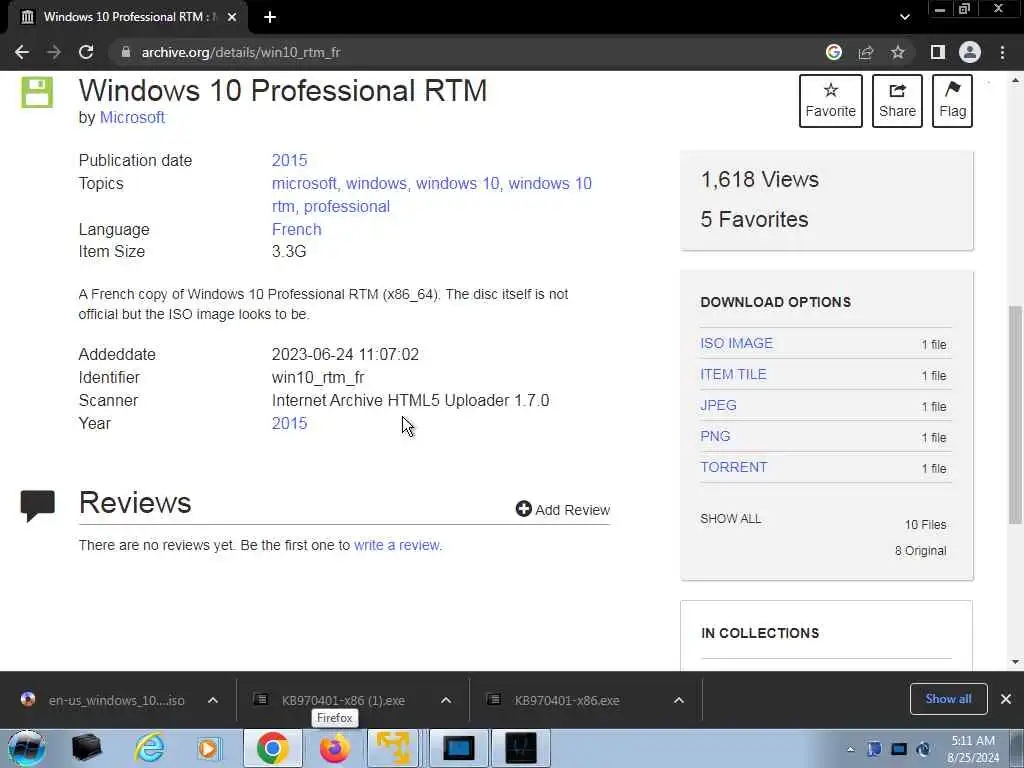Show hidden system tray icons
The image size is (1024, 768).
click(x=850, y=749)
